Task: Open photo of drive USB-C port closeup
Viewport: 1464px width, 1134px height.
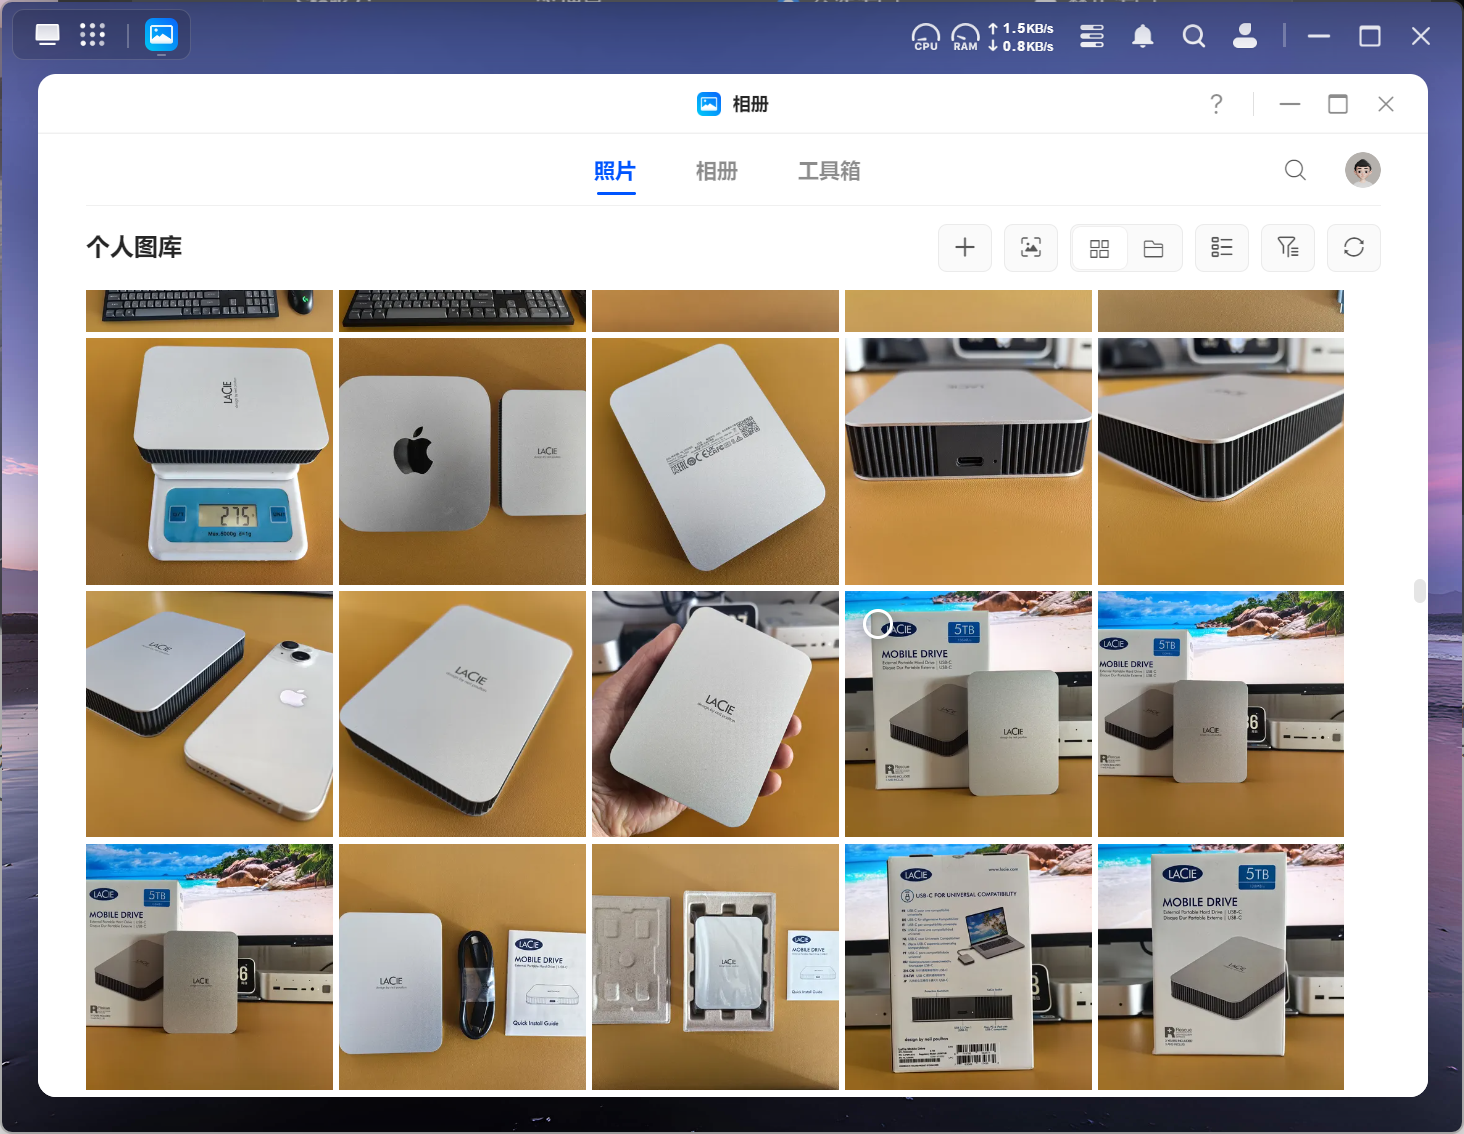Action: [x=968, y=461]
